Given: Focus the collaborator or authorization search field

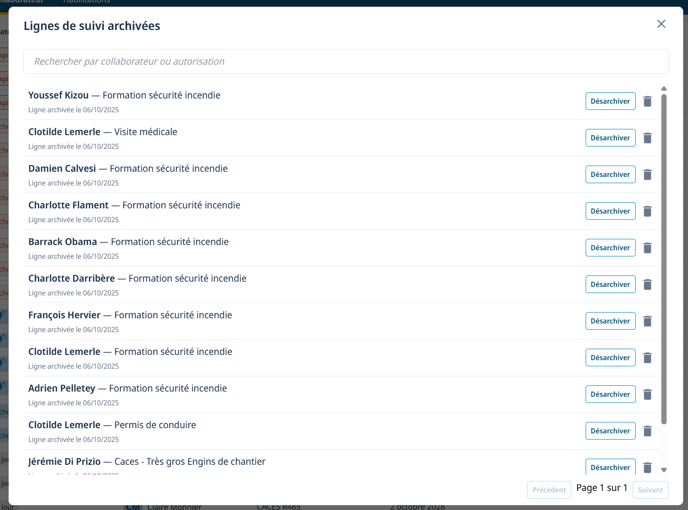Looking at the screenshot, I should coord(345,61).
